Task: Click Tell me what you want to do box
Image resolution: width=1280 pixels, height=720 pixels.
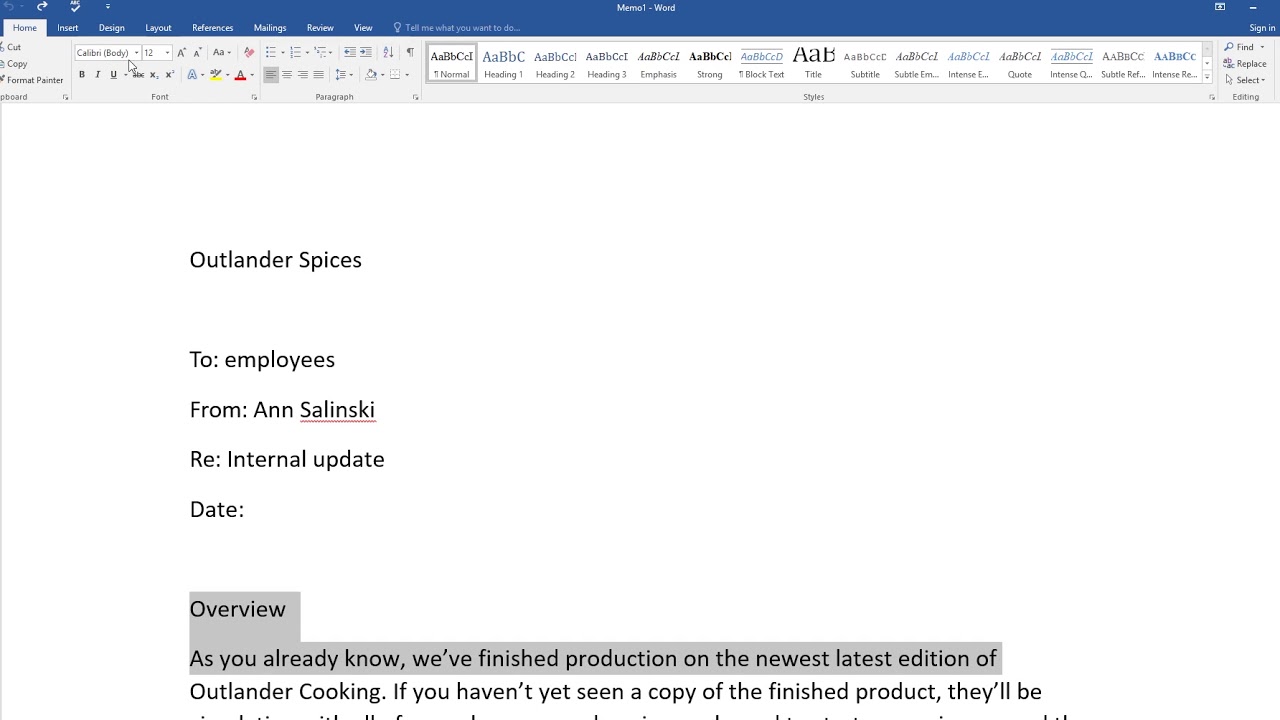Action: point(457,28)
